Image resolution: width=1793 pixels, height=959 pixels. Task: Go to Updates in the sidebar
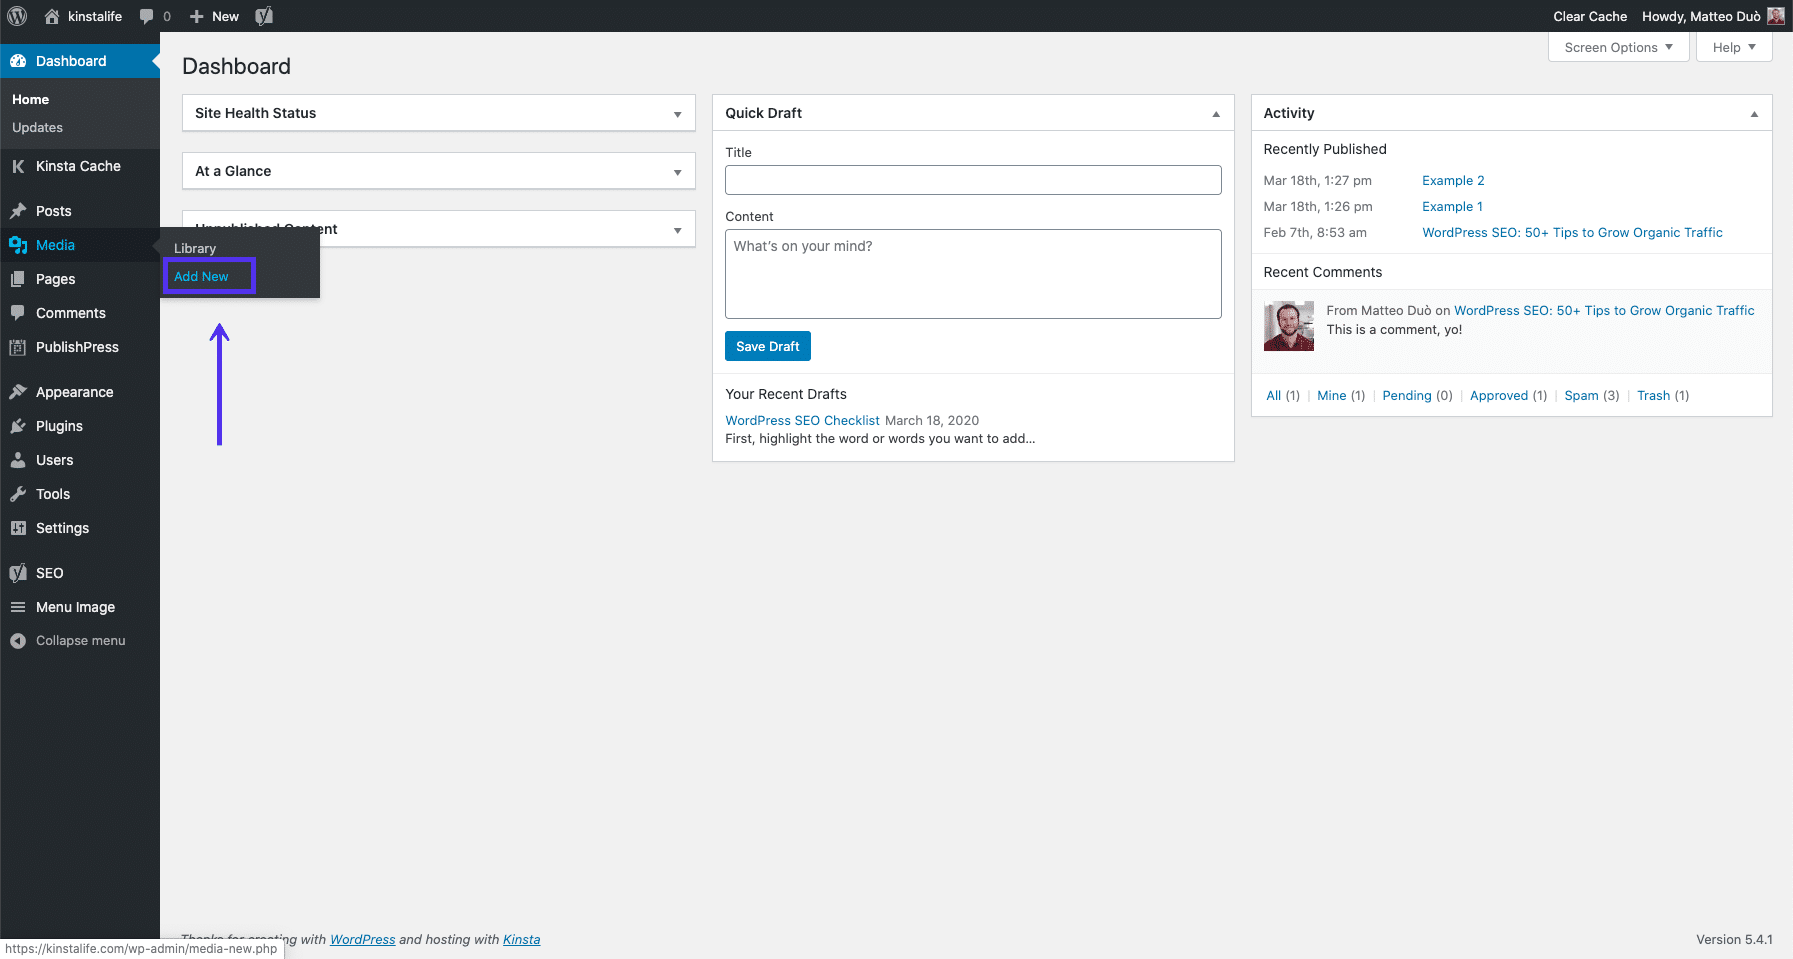37,127
